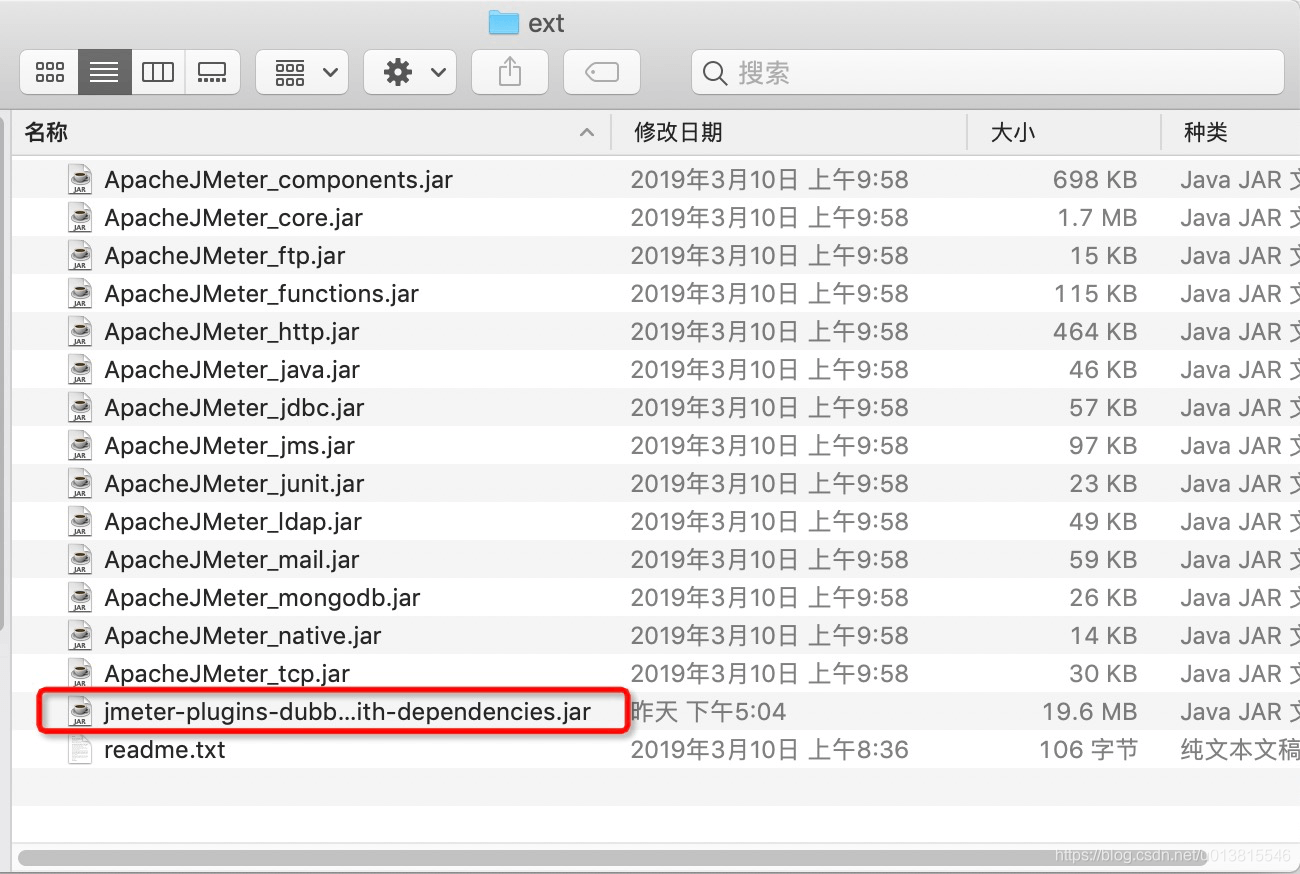Click the 2019年3月10日 上午8:36 date

click(x=769, y=750)
